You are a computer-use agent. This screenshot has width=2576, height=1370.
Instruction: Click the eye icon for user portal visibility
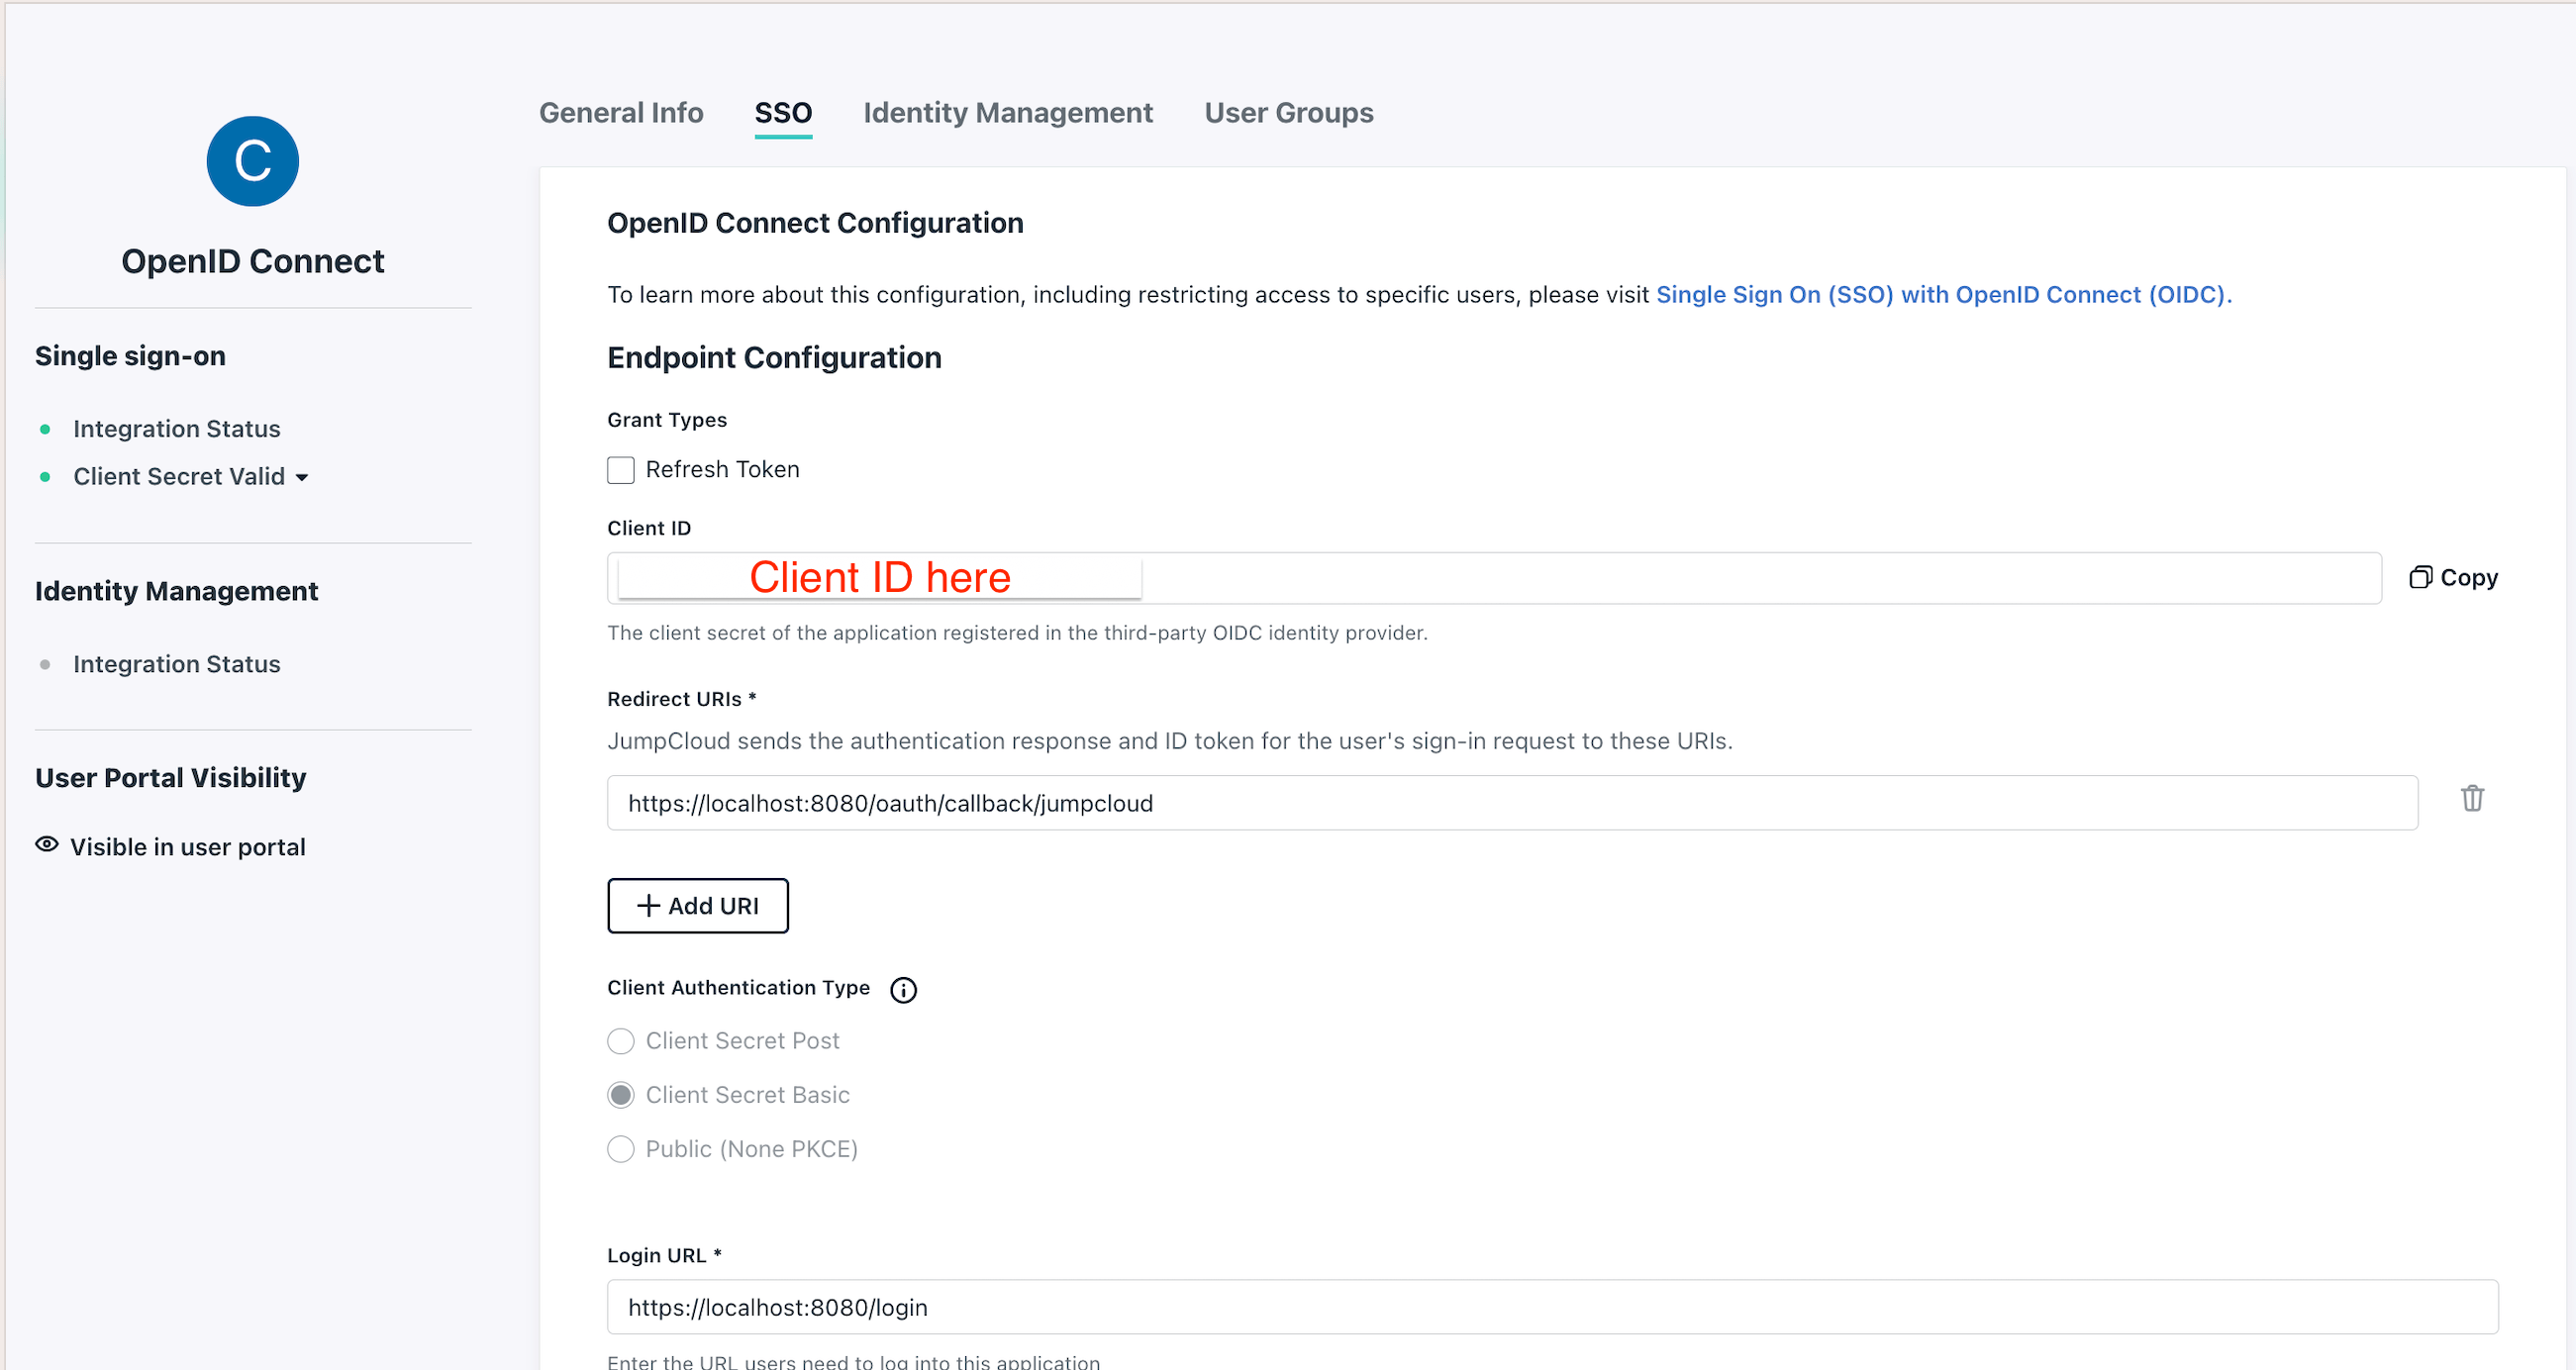pyautogui.click(x=47, y=844)
